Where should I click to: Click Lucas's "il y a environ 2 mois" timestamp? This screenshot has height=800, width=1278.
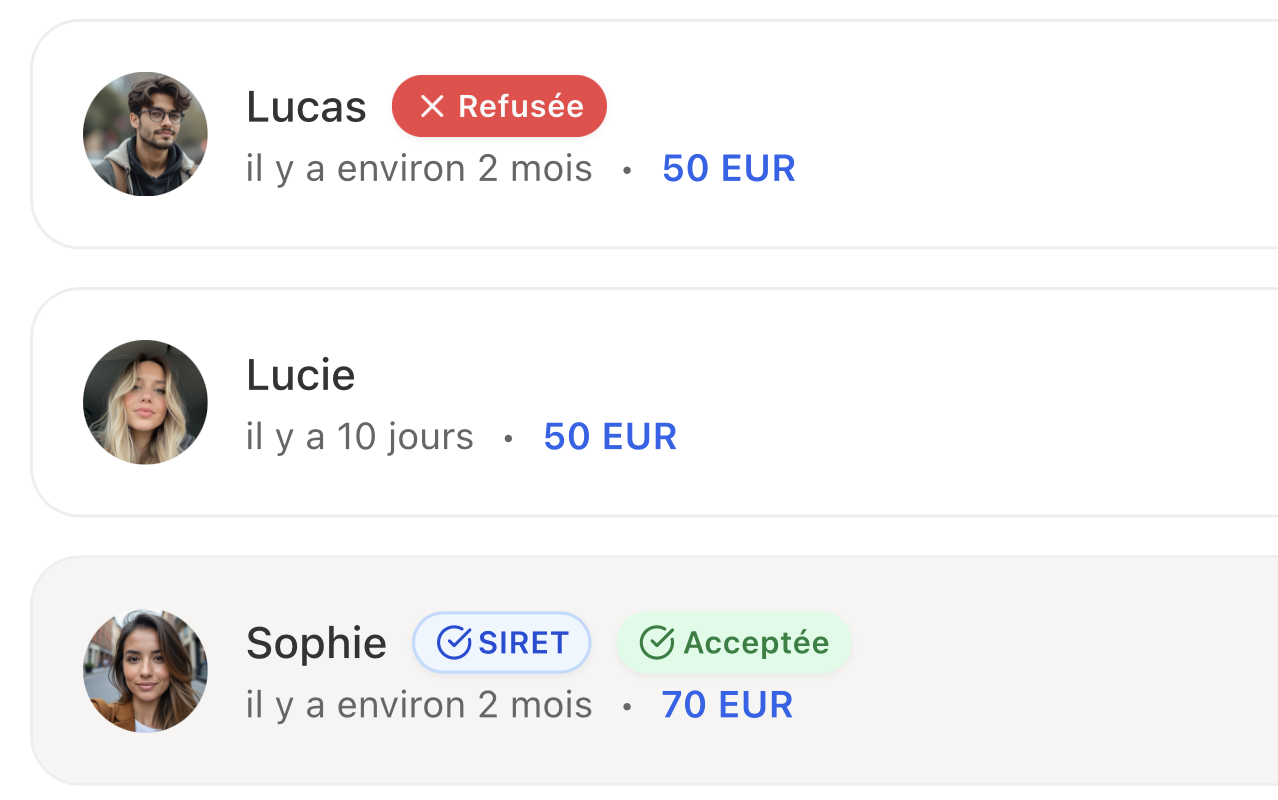419,169
